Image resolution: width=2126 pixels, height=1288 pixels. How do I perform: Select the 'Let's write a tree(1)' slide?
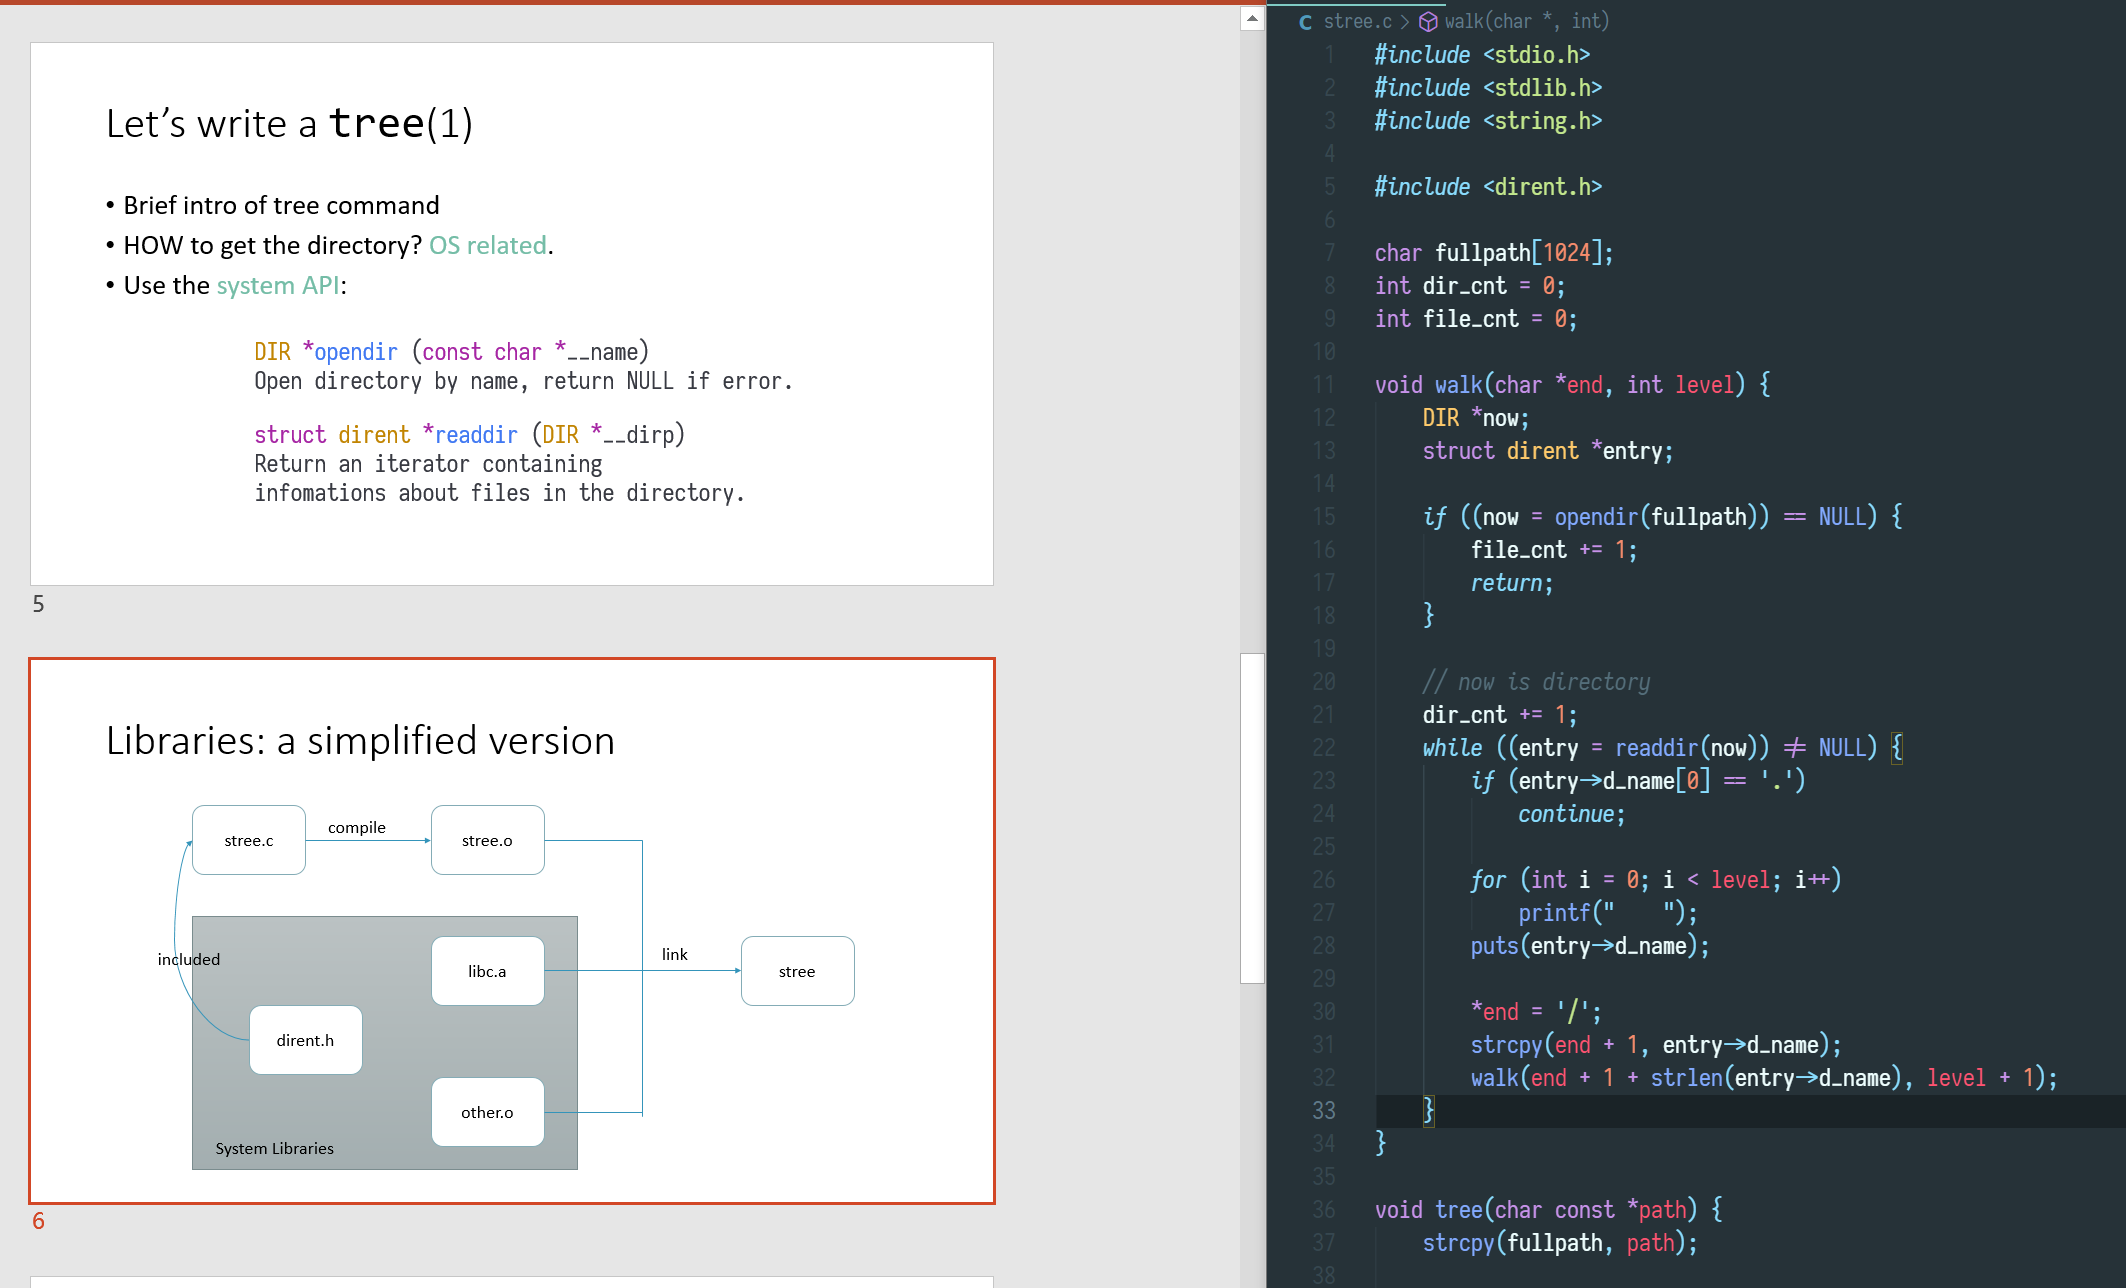[511, 313]
